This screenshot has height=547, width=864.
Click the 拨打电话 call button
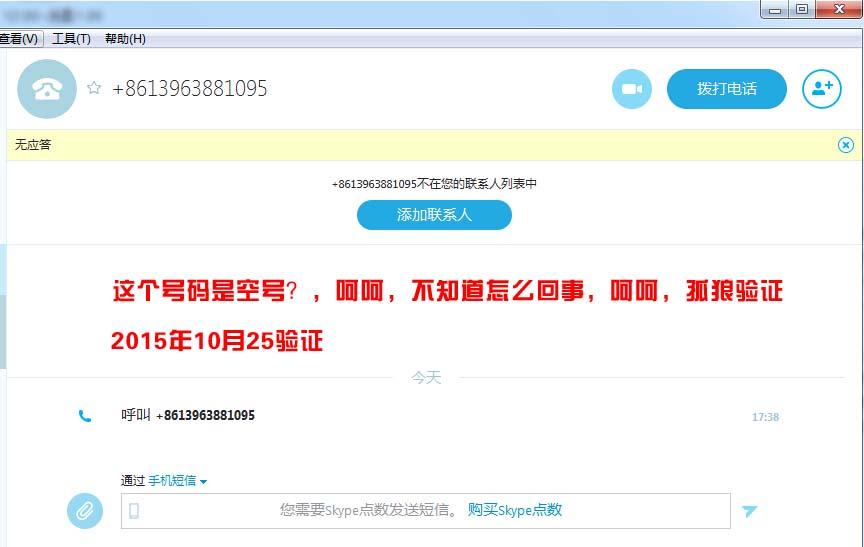726,89
